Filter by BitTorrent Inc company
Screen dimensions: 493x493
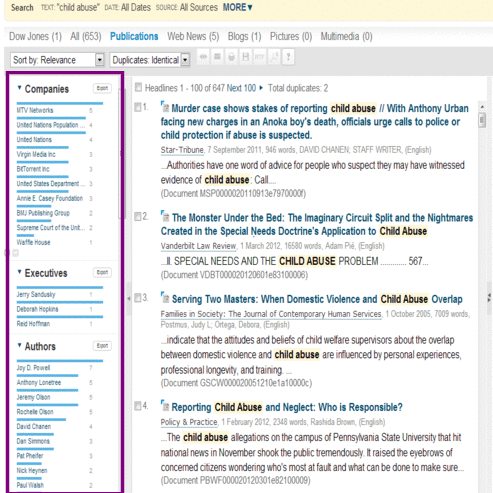33,169
